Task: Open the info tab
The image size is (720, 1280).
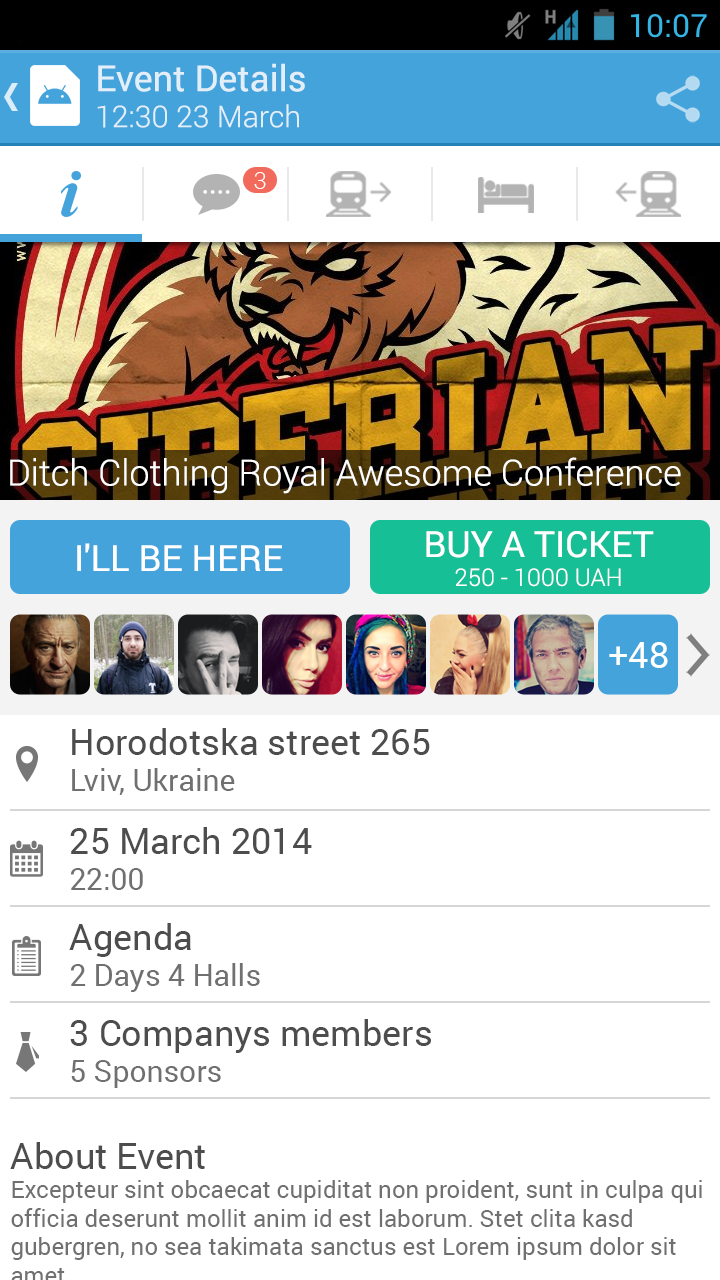Action: click(x=71, y=193)
